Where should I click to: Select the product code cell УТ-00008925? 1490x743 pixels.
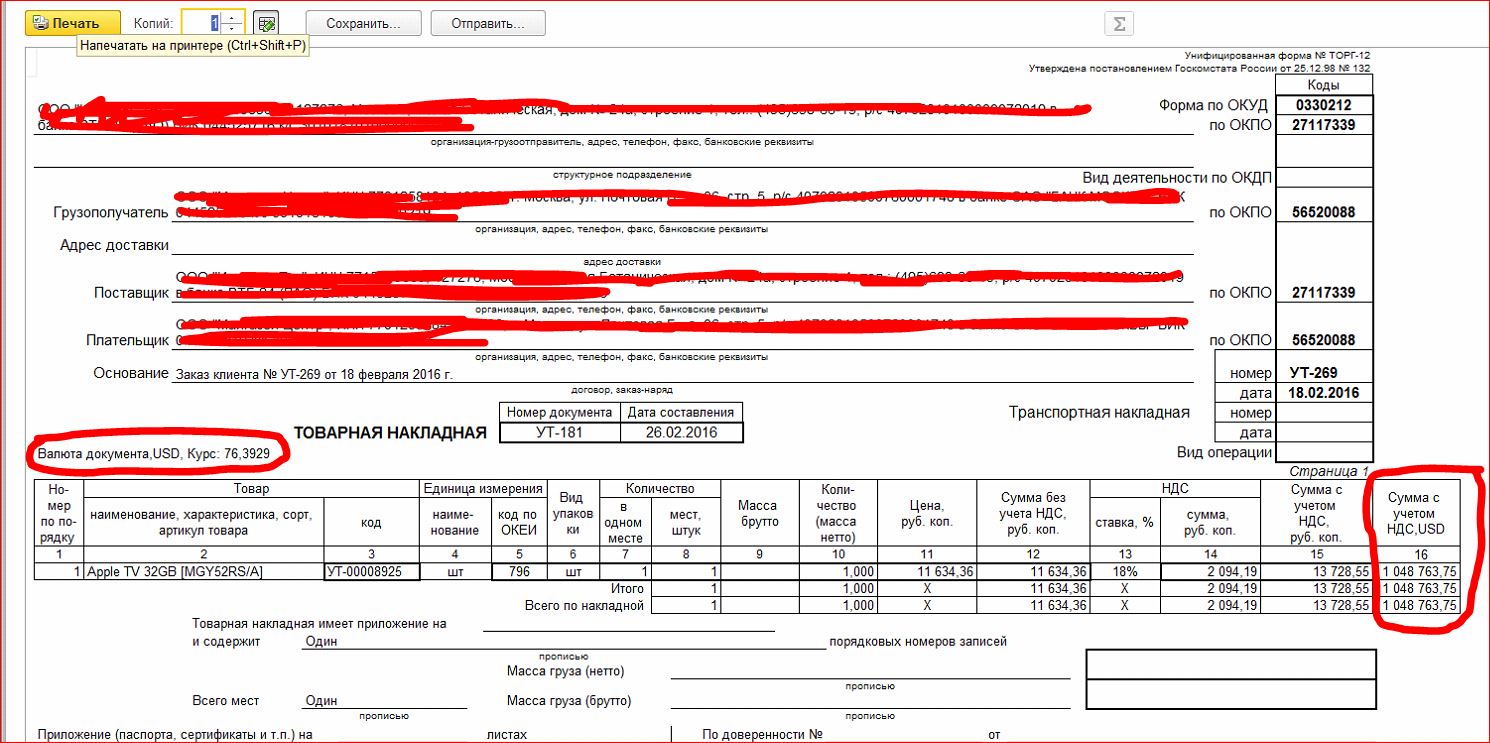click(x=370, y=572)
